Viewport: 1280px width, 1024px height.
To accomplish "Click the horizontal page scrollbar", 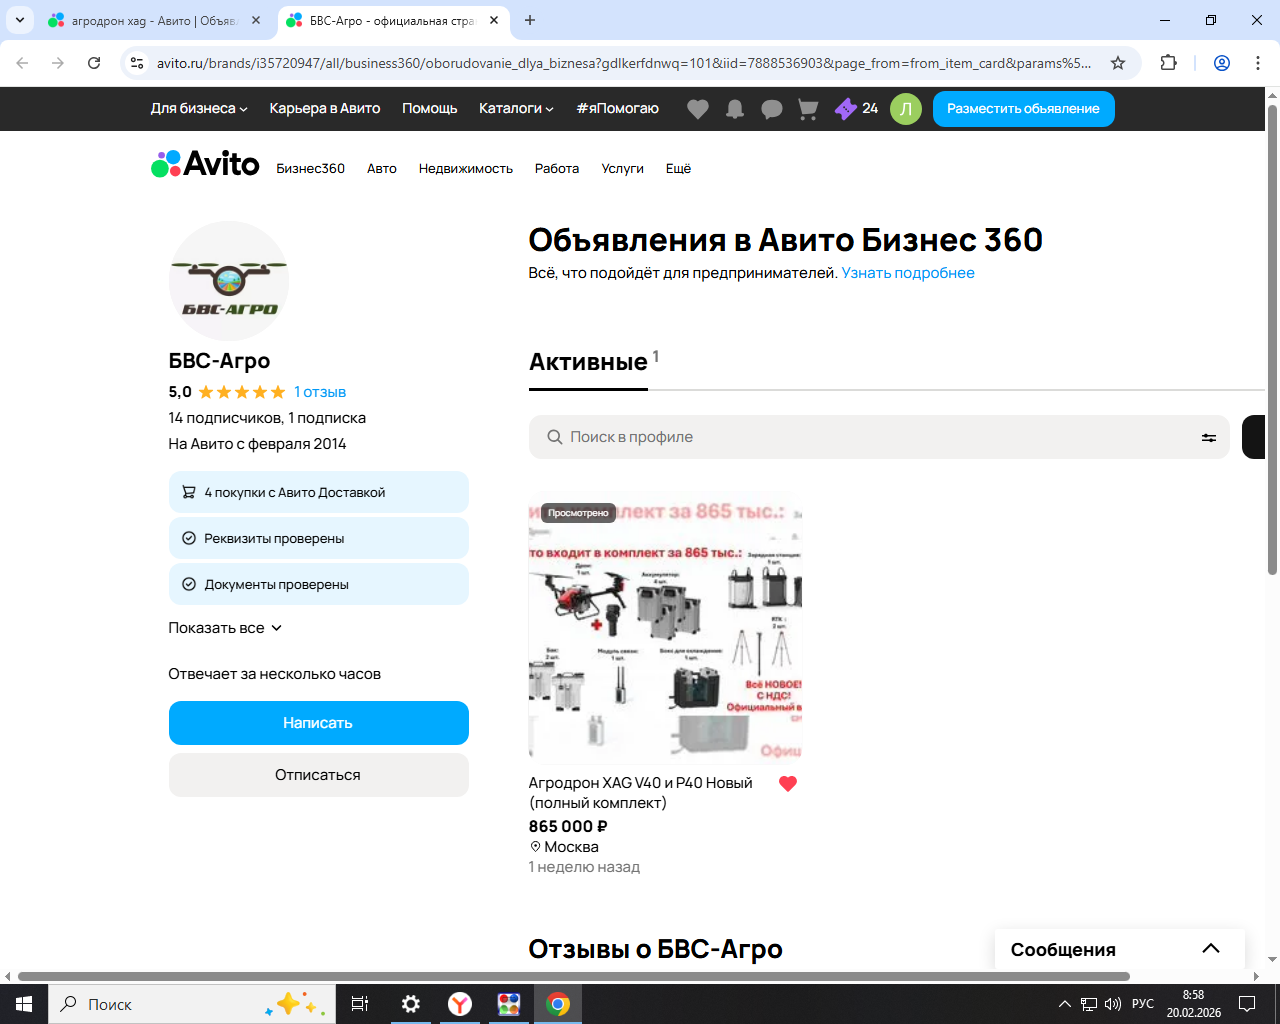I will [x=574, y=976].
